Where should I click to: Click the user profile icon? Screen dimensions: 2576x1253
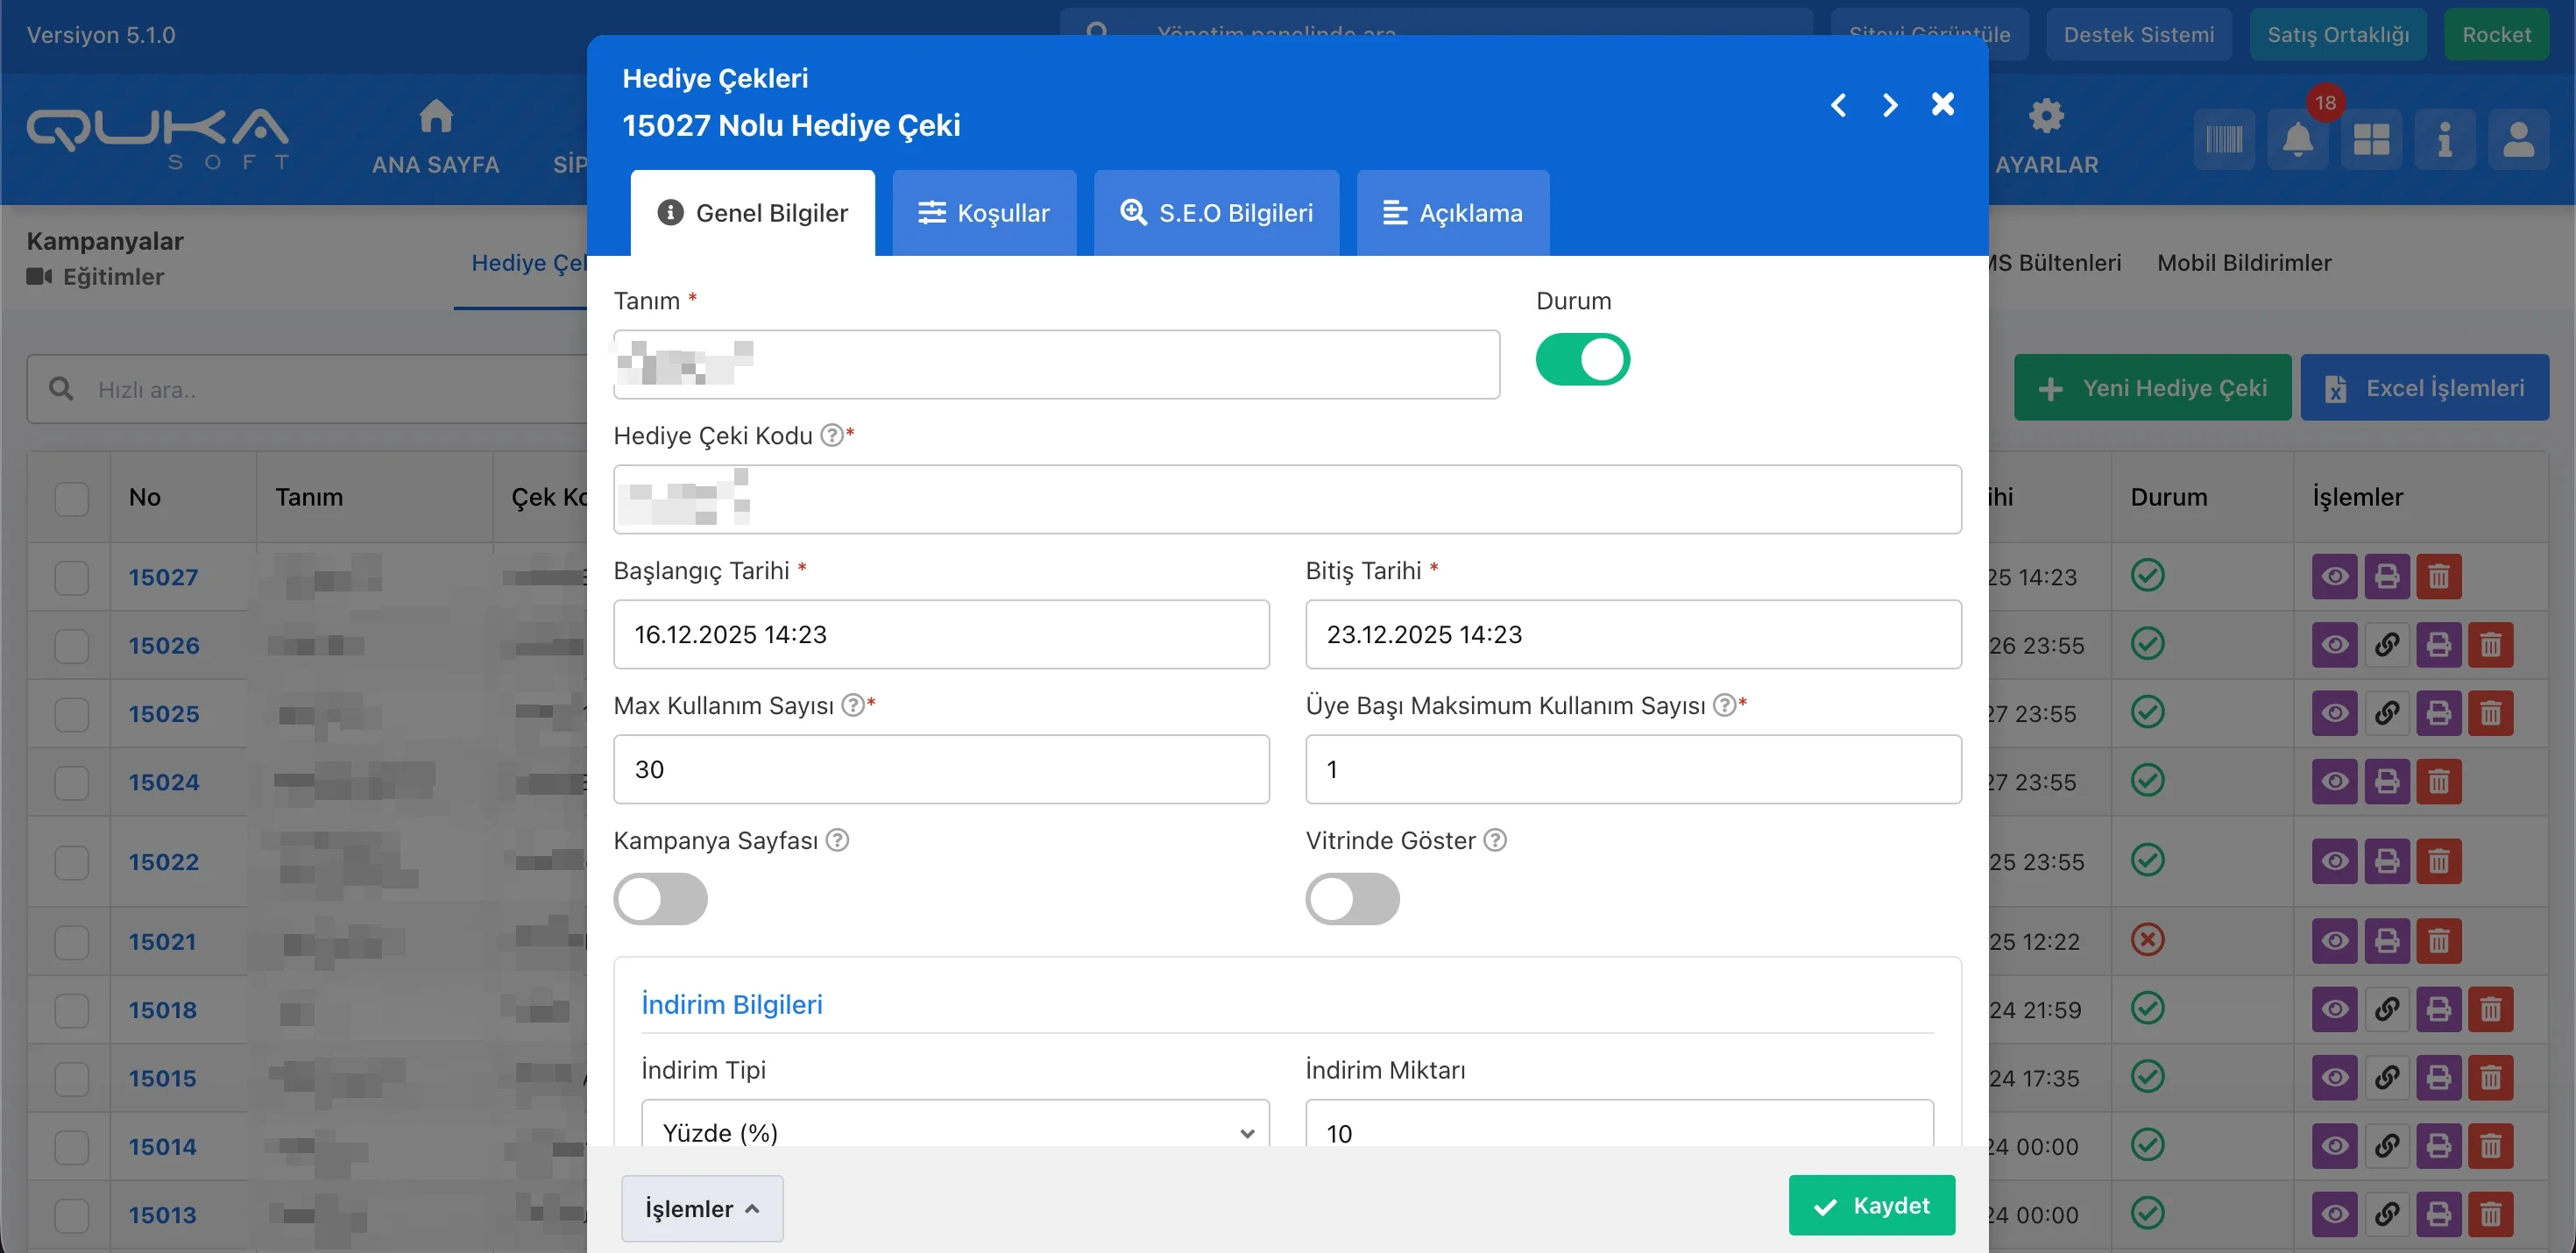2517,139
